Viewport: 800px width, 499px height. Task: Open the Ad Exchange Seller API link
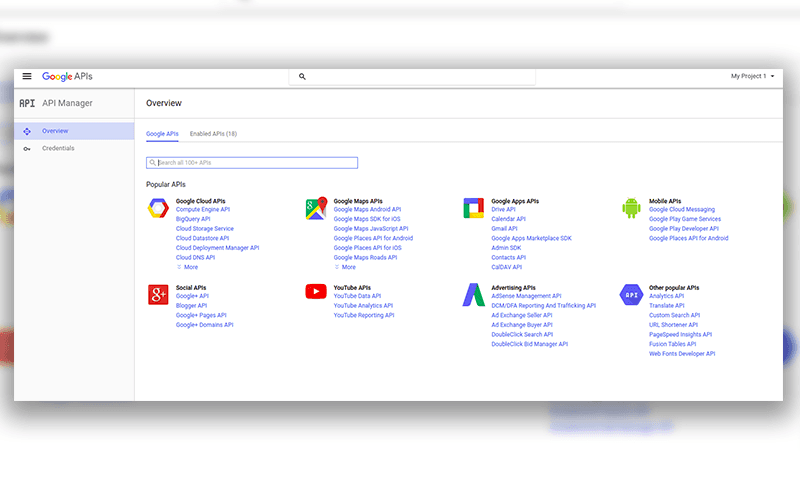pyautogui.click(x=522, y=316)
